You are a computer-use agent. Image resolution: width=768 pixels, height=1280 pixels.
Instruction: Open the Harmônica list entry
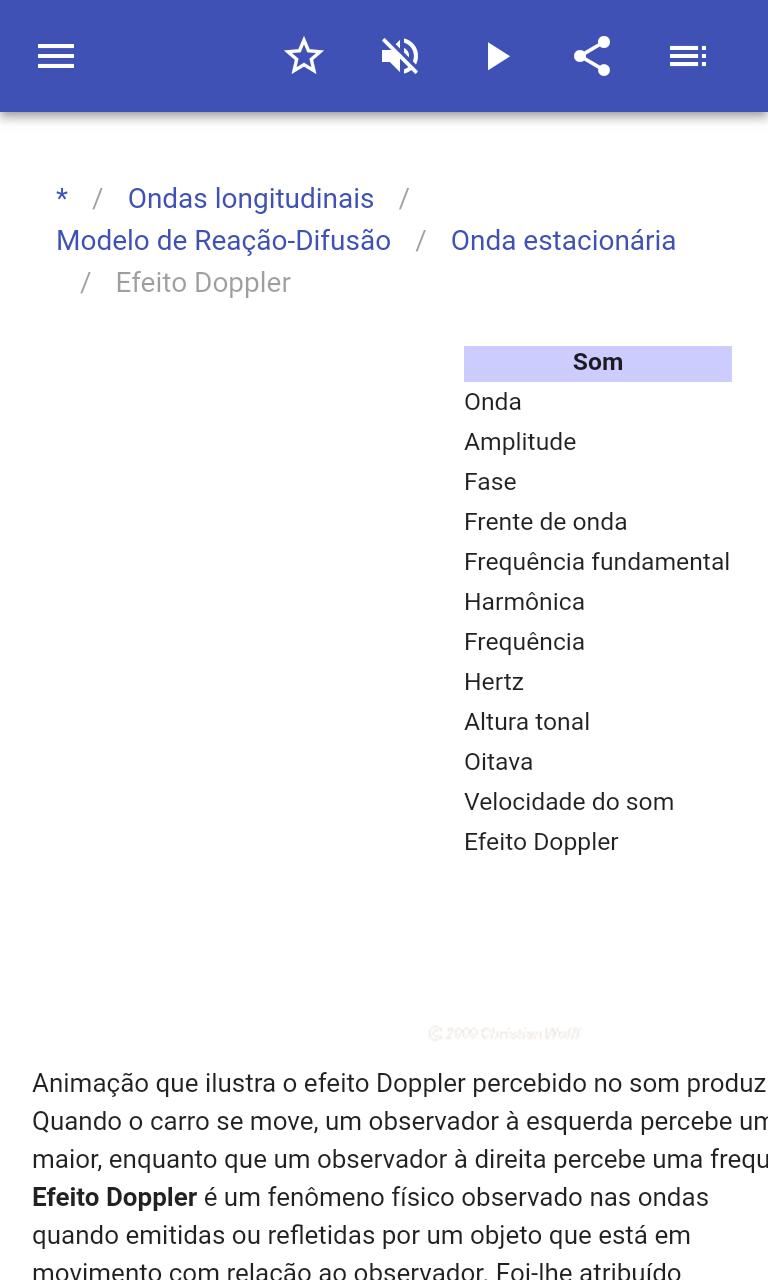click(524, 601)
